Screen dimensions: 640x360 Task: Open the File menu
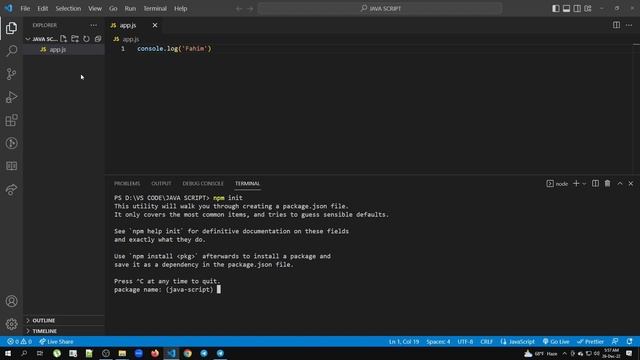pyautogui.click(x=25, y=9)
